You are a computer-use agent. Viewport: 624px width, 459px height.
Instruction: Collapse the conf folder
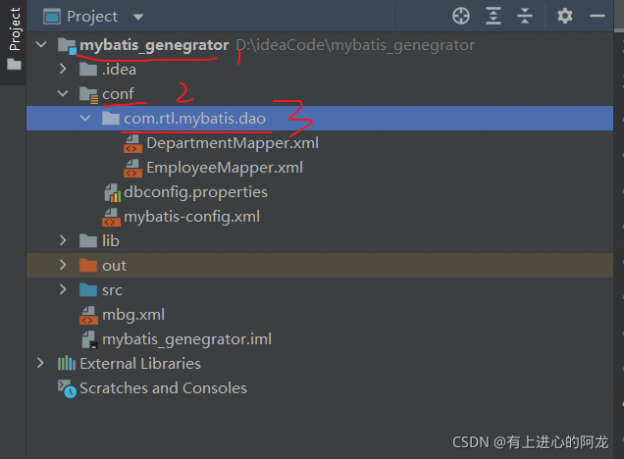[x=63, y=94]
